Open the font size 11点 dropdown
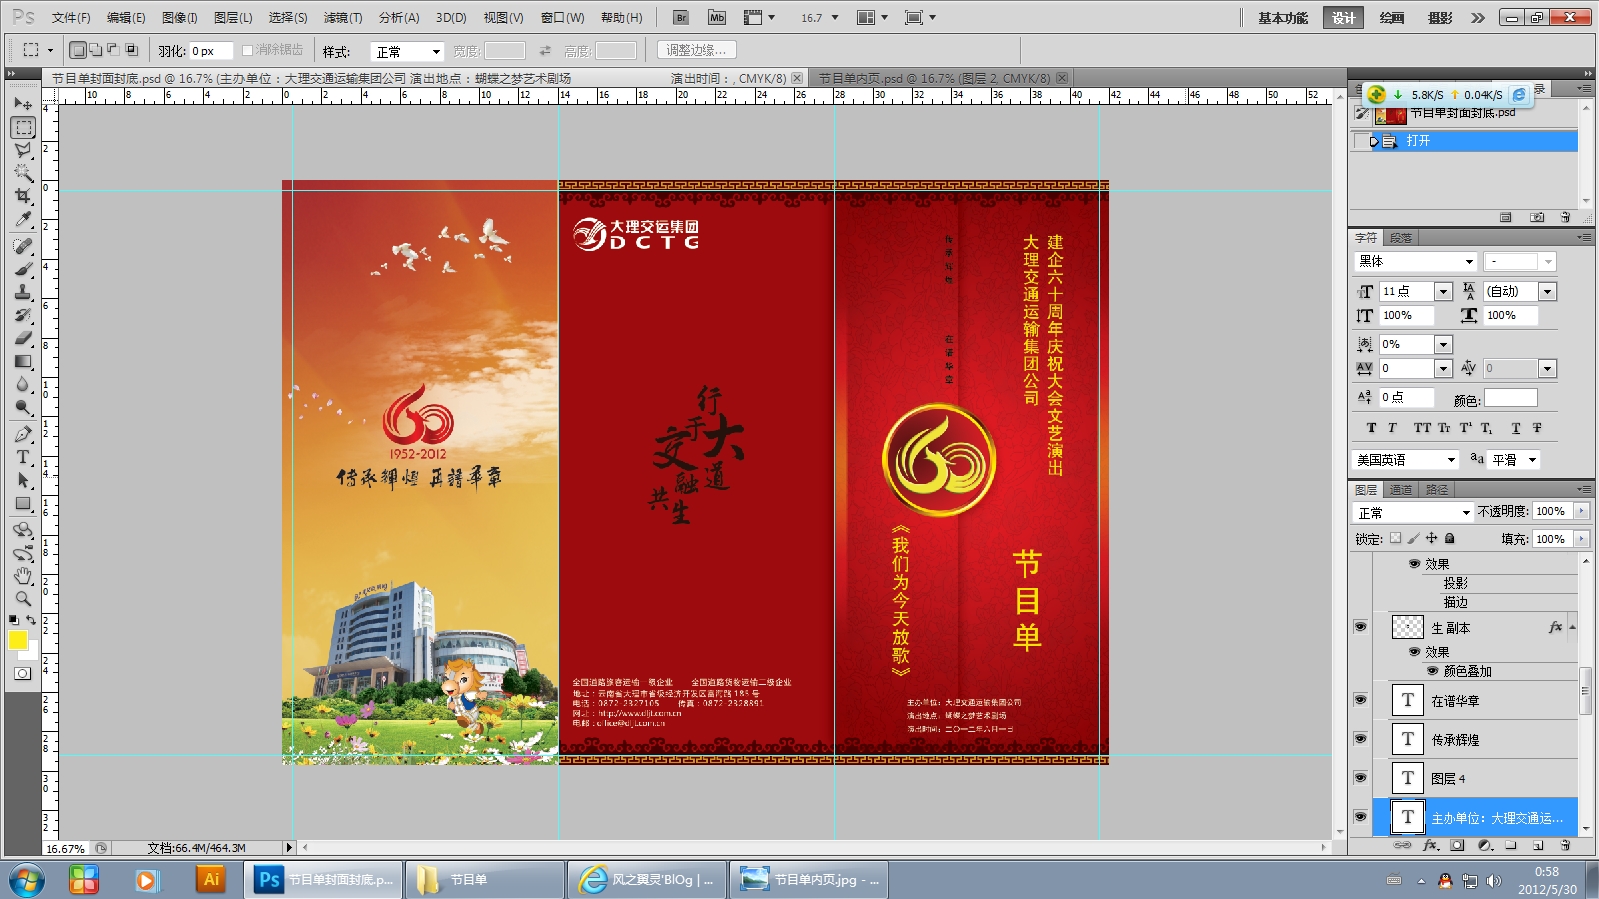1599x899 pixels. tap(1443, 291)
